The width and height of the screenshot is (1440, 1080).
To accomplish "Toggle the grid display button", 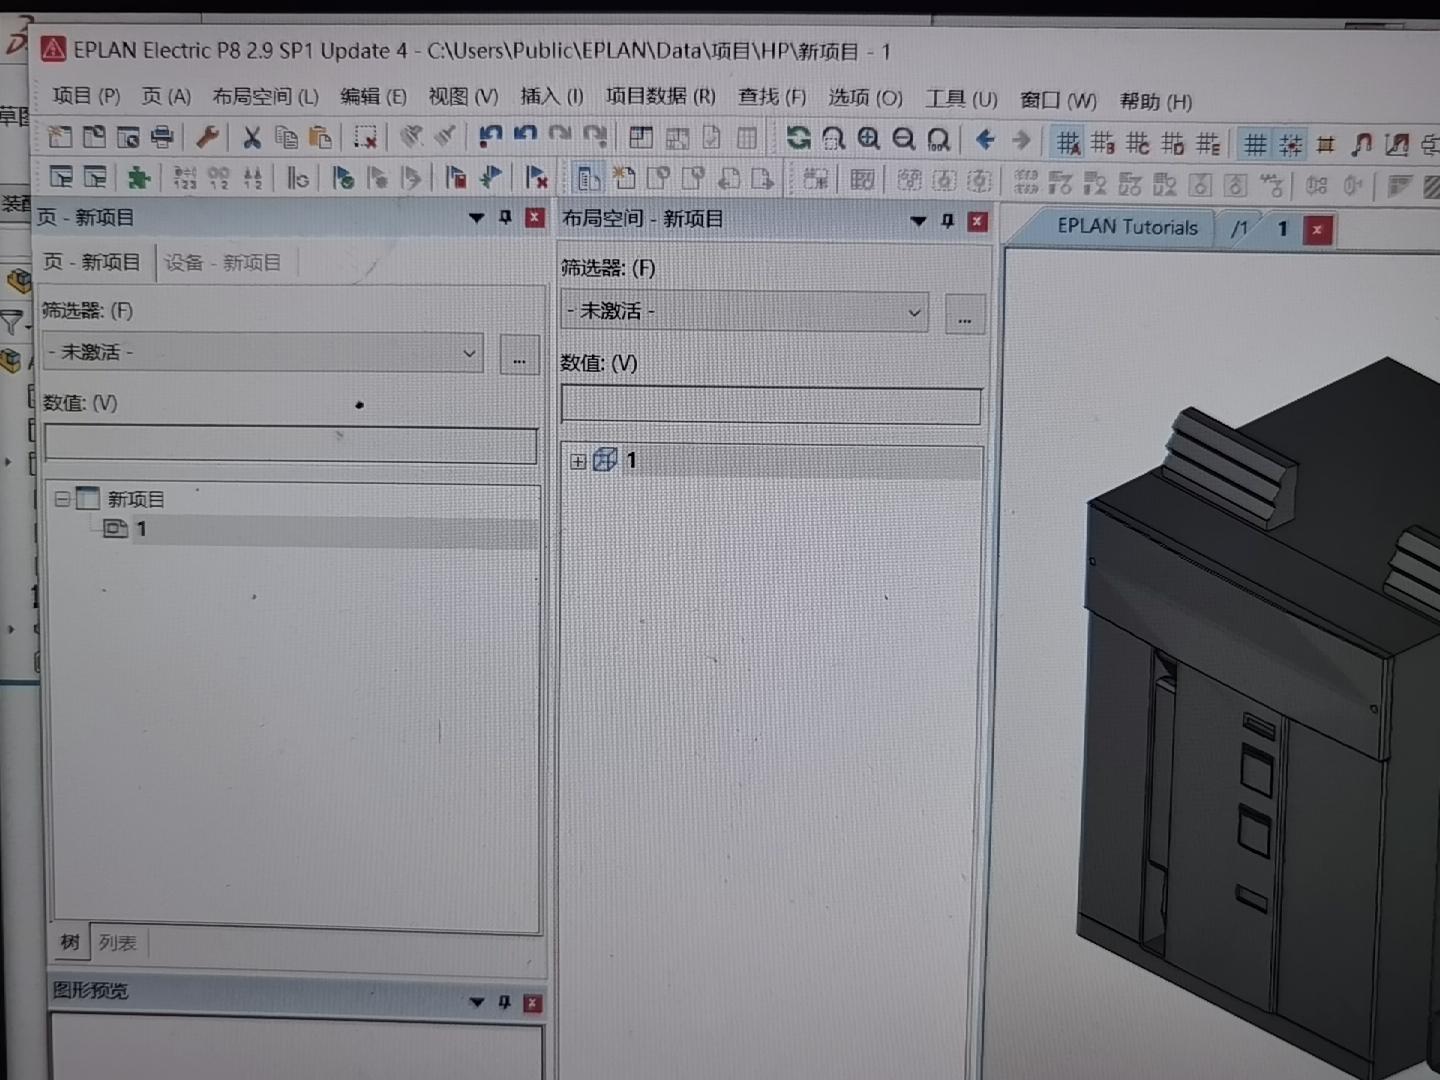I will pyautogui.click(x=1255, y=145).
